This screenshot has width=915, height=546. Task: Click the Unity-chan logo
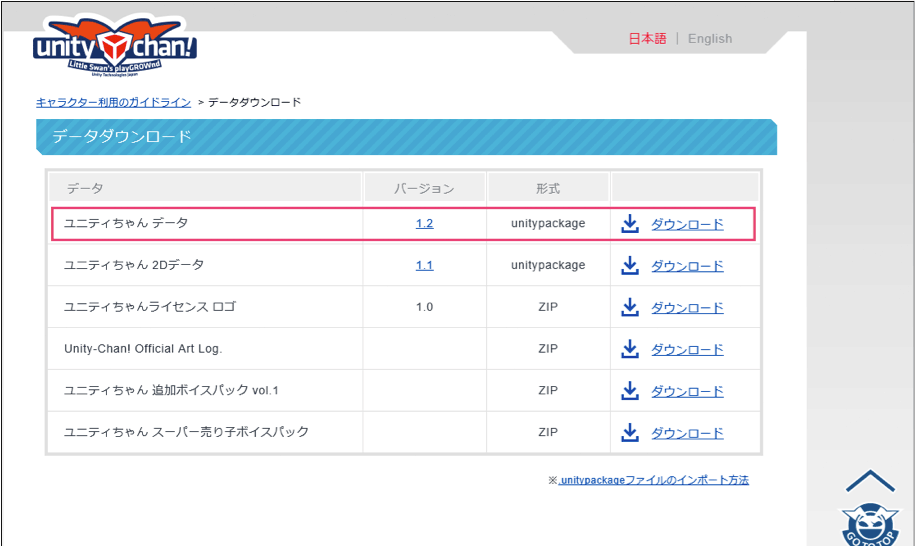coord(115,47)
